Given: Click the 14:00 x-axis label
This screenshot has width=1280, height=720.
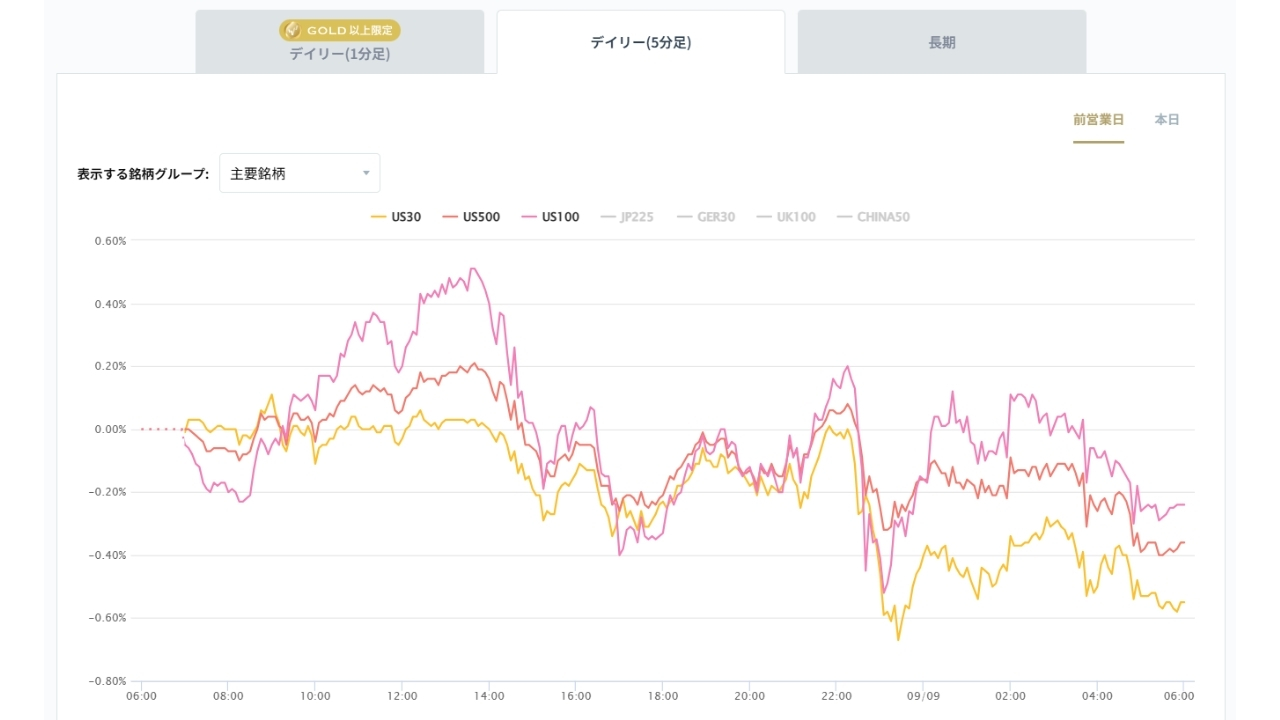Looking at the screenshot, I should click(x=489, y=696).
